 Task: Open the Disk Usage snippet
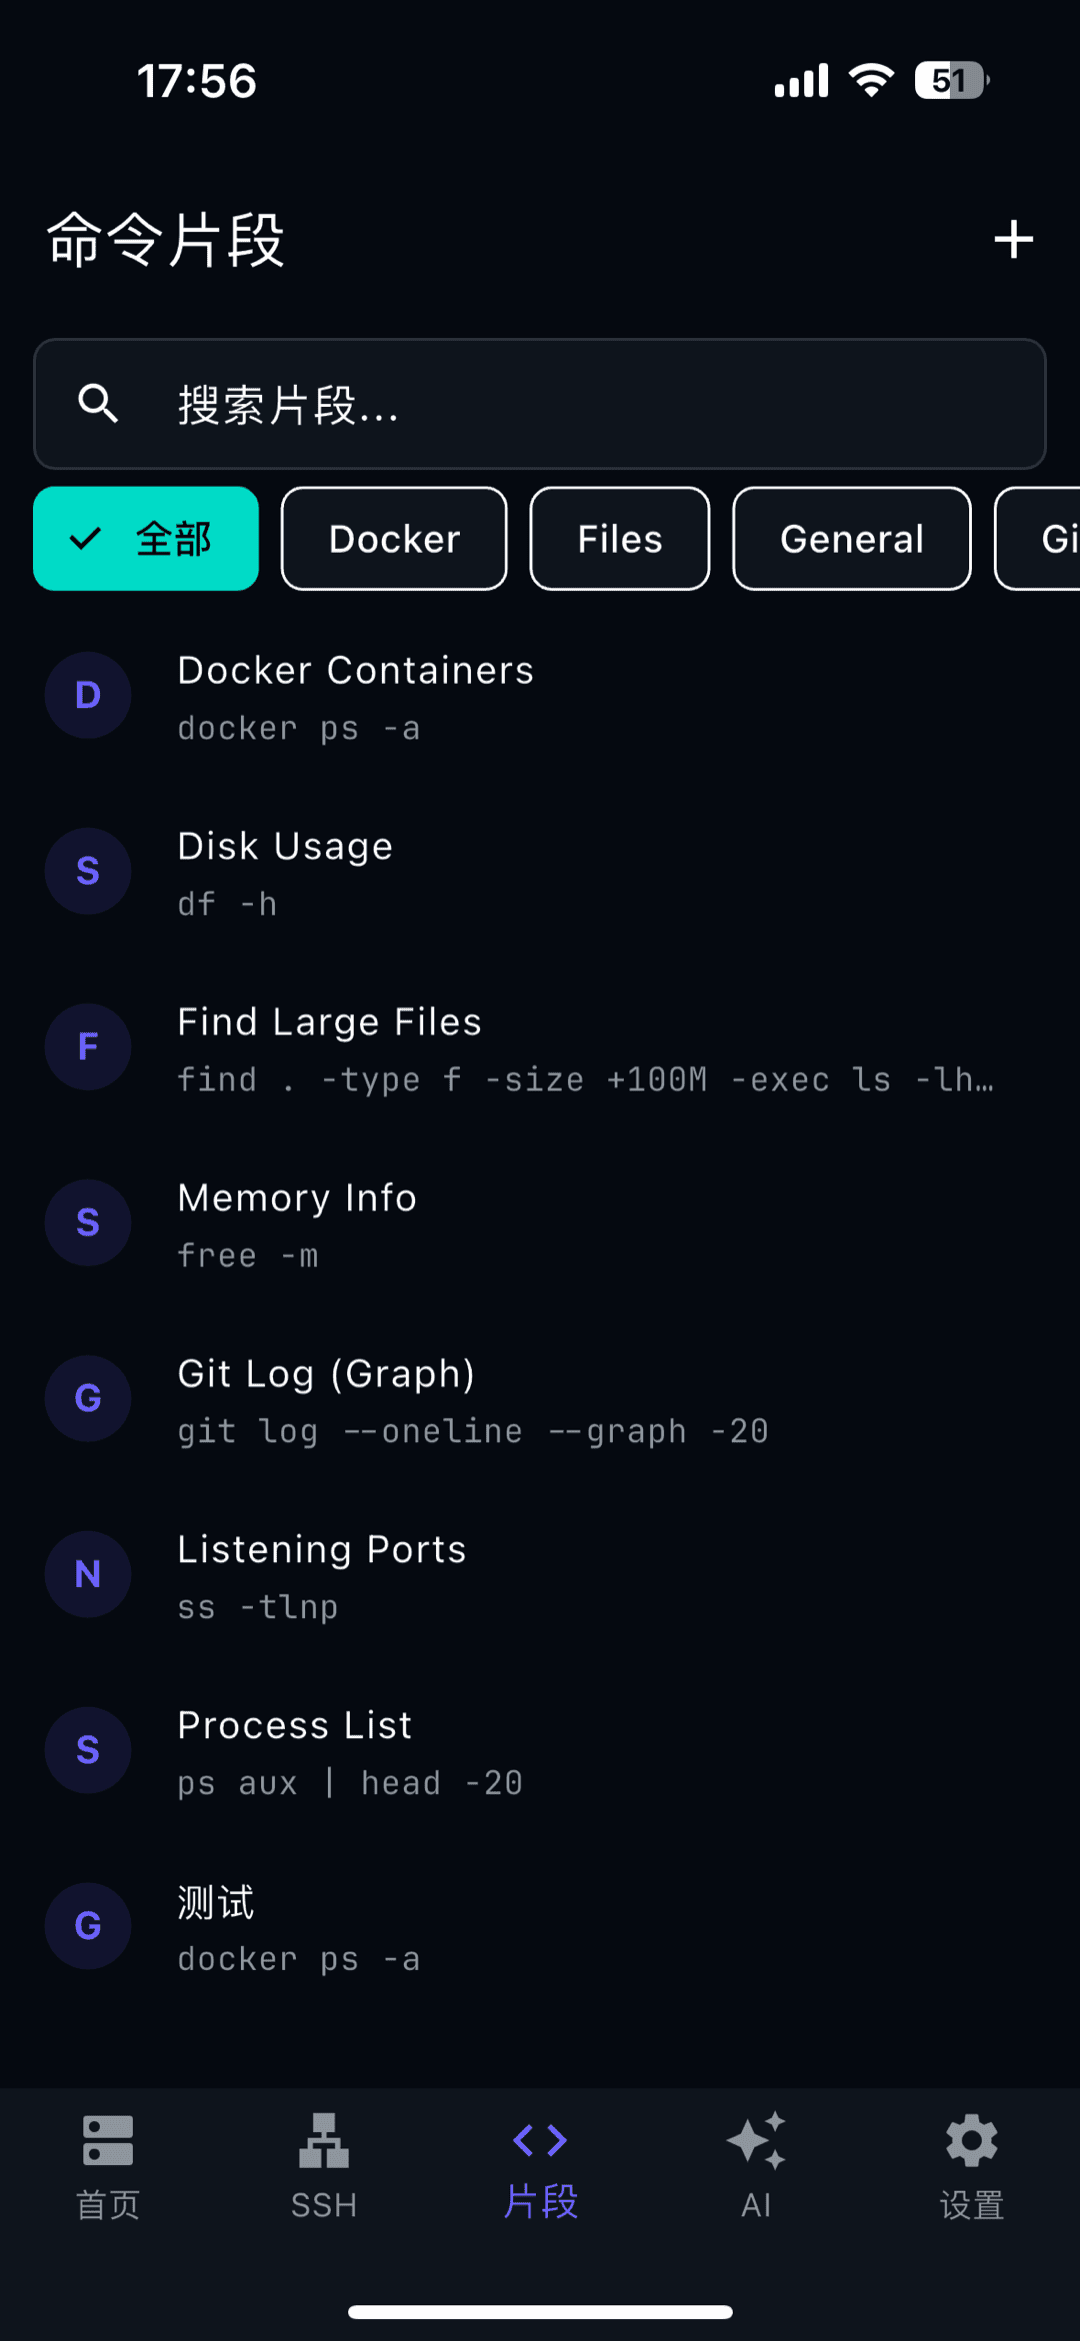[540, 872]
